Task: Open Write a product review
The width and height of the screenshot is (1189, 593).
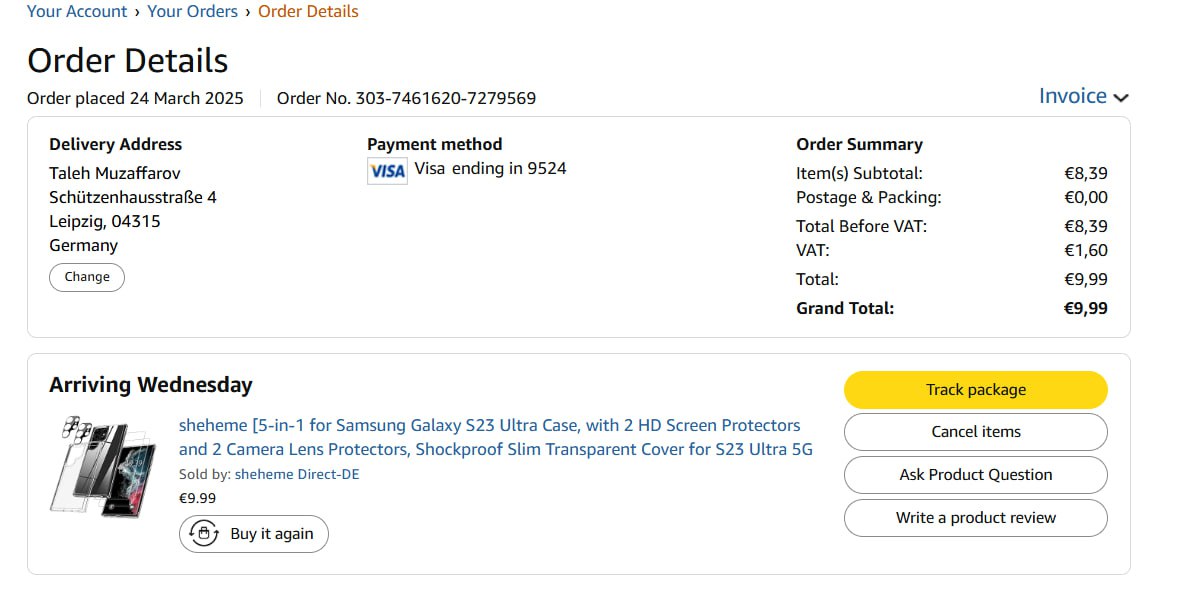Action: pyautogui.click(x=975, y=518)
